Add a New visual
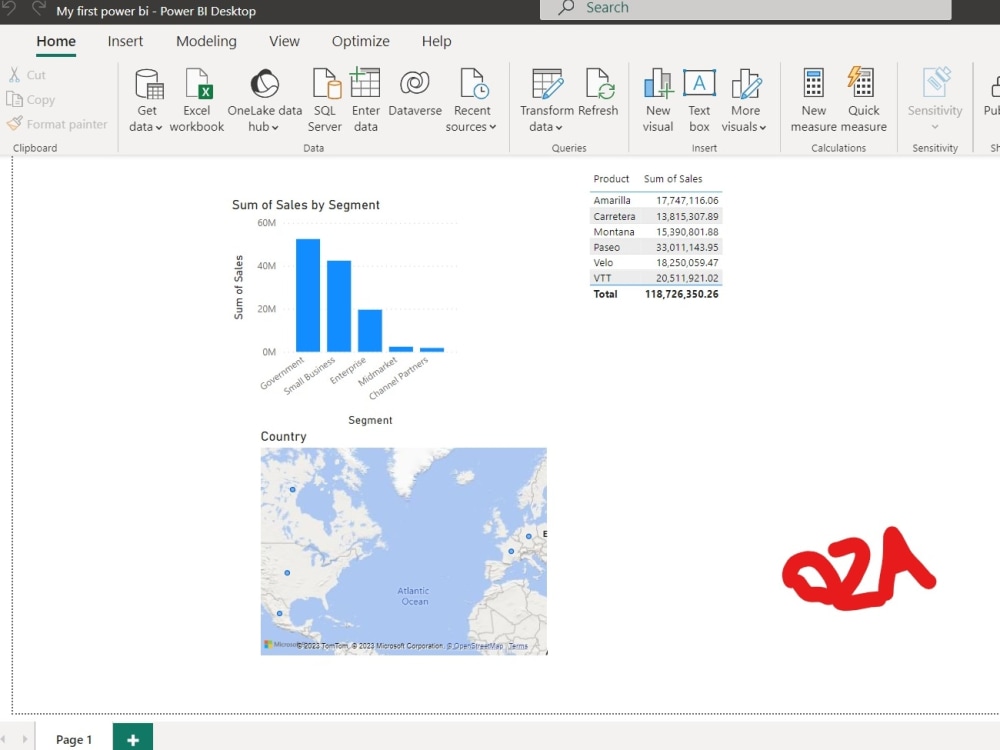This screenshot has height=750, width=1000. coord(658,100)
